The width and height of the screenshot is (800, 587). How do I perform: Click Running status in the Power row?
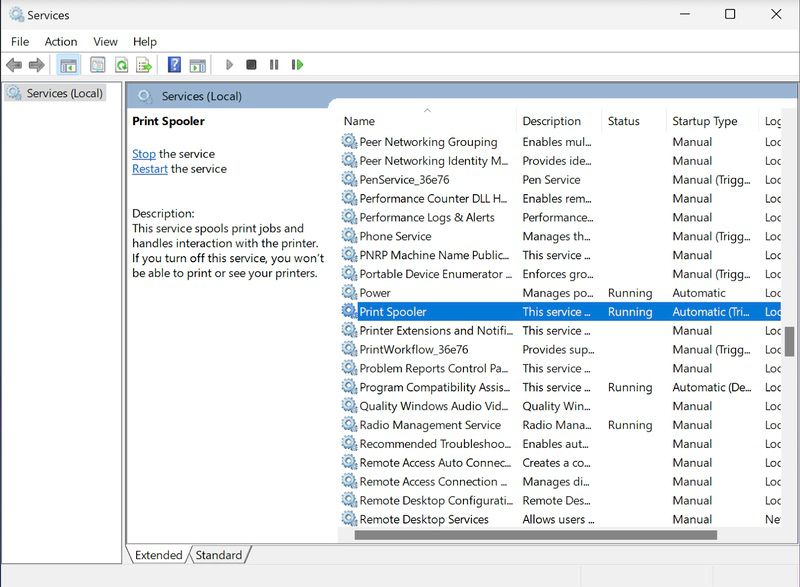coord(630,293)
